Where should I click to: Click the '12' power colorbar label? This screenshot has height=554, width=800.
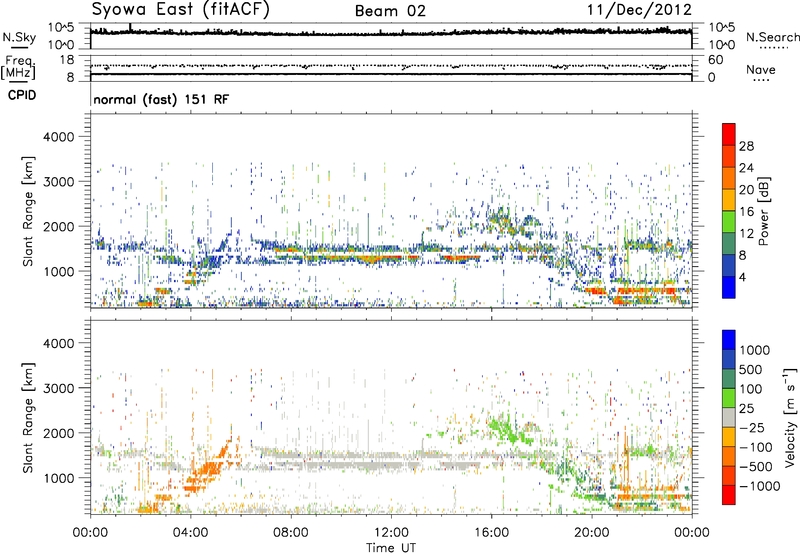point(746,234)
